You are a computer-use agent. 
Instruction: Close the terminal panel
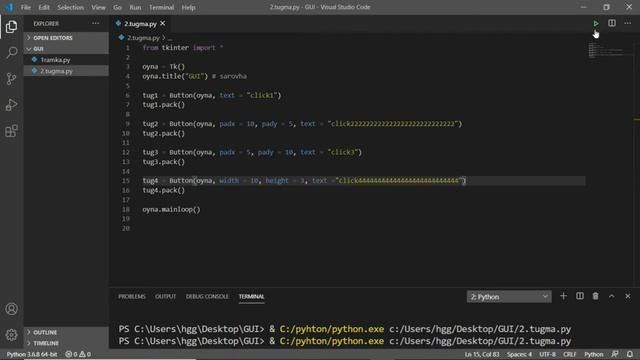pos(628,296)
